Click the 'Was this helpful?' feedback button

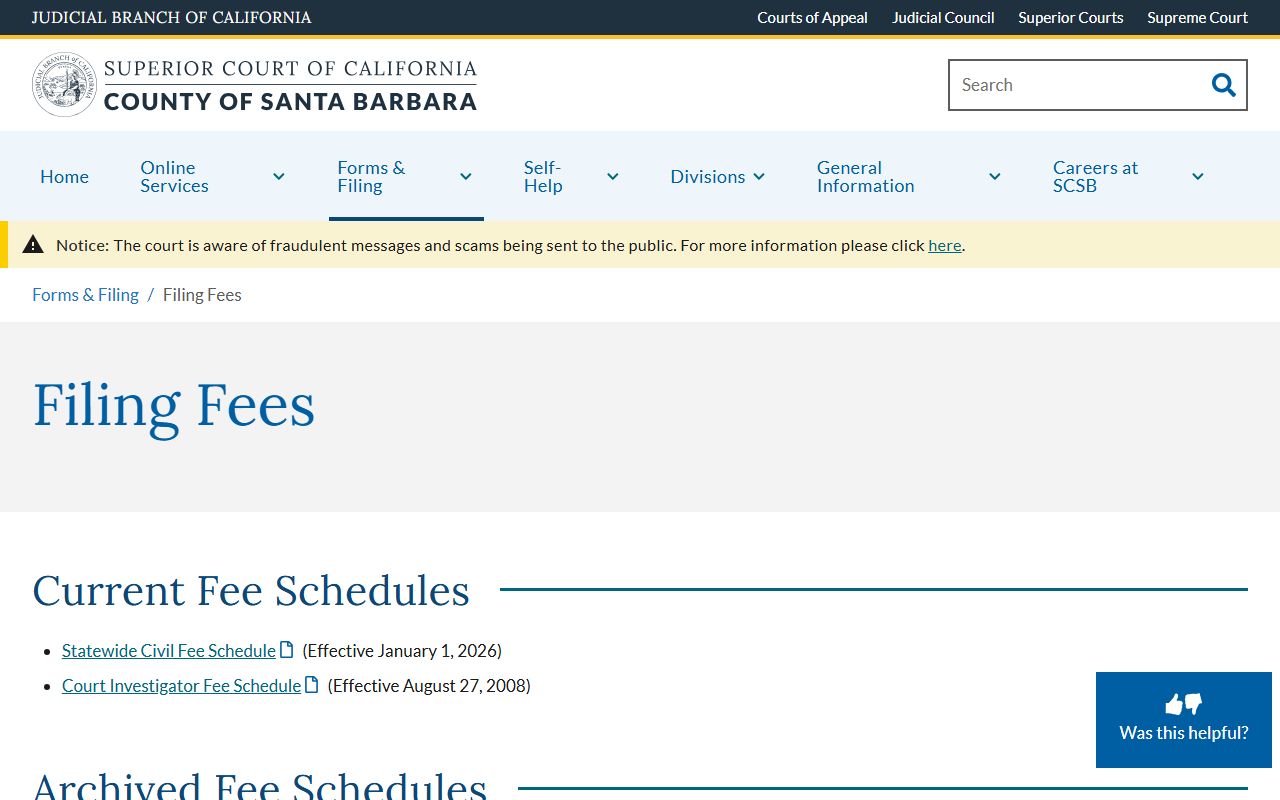click(1184, 720)
